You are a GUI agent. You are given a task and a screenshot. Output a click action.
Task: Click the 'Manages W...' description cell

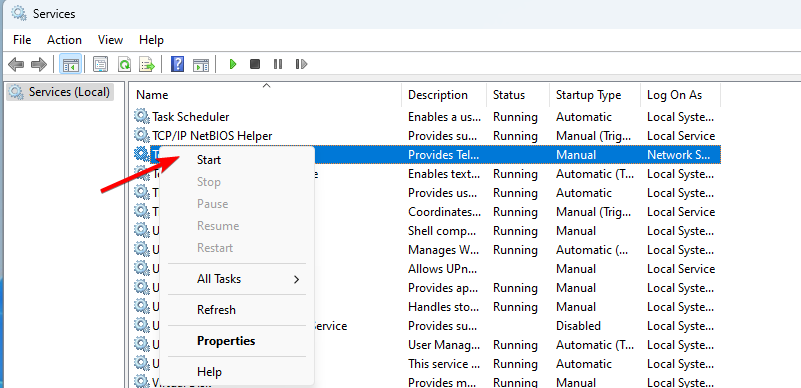point(444,250)
